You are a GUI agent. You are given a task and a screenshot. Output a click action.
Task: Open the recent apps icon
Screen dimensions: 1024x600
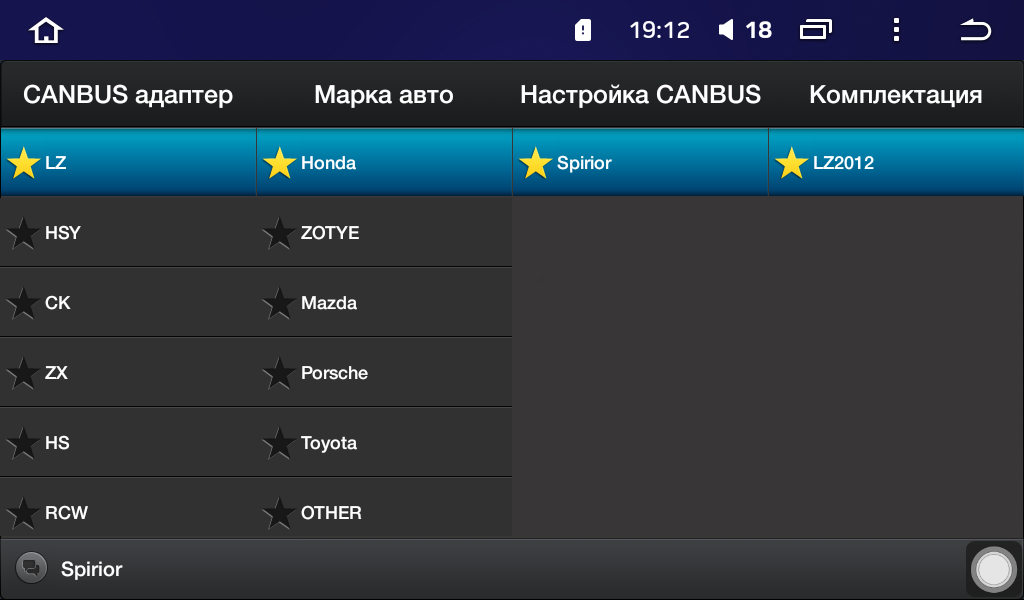[816, 30]
